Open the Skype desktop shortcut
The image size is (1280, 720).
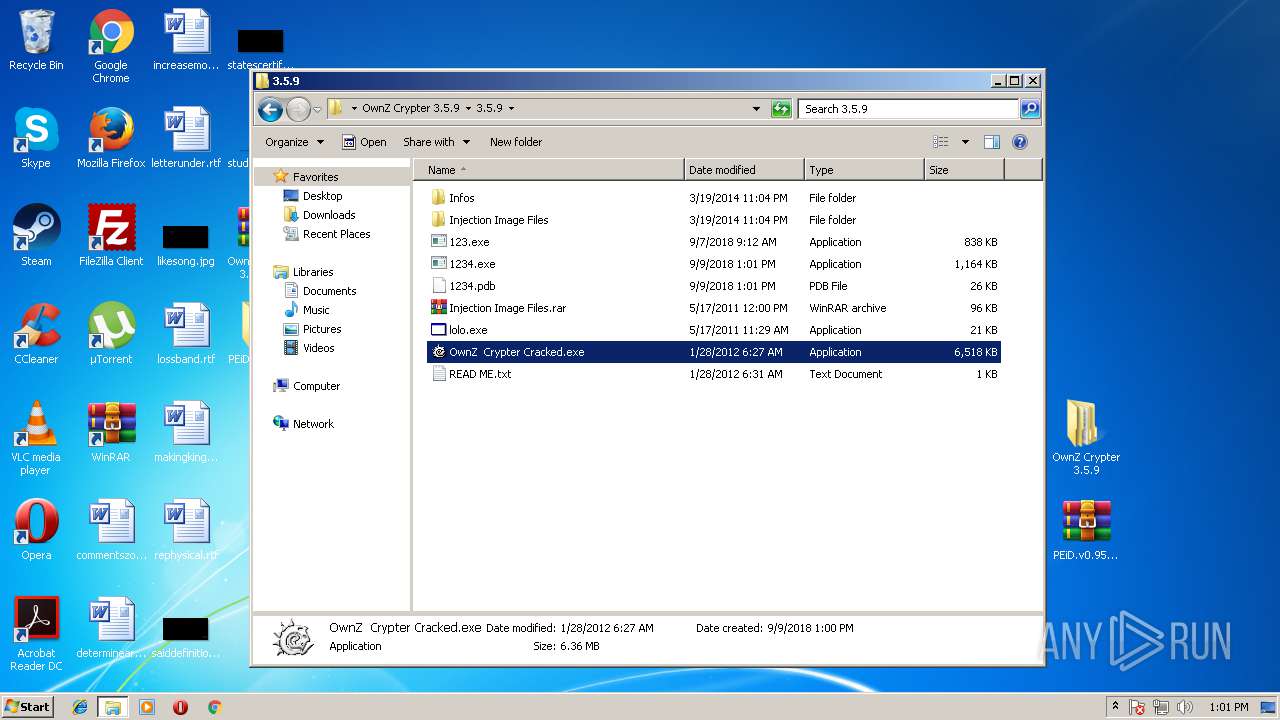[x=36, y=139]
